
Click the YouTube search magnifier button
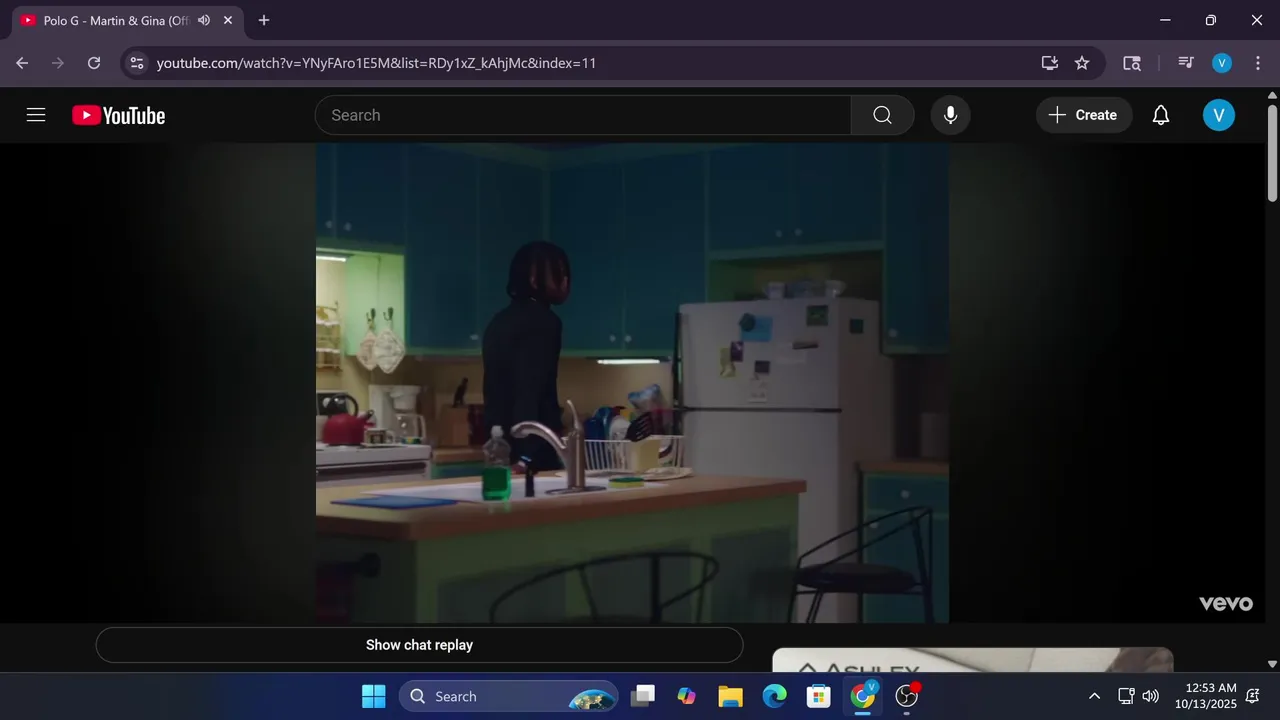coord(882,115)
